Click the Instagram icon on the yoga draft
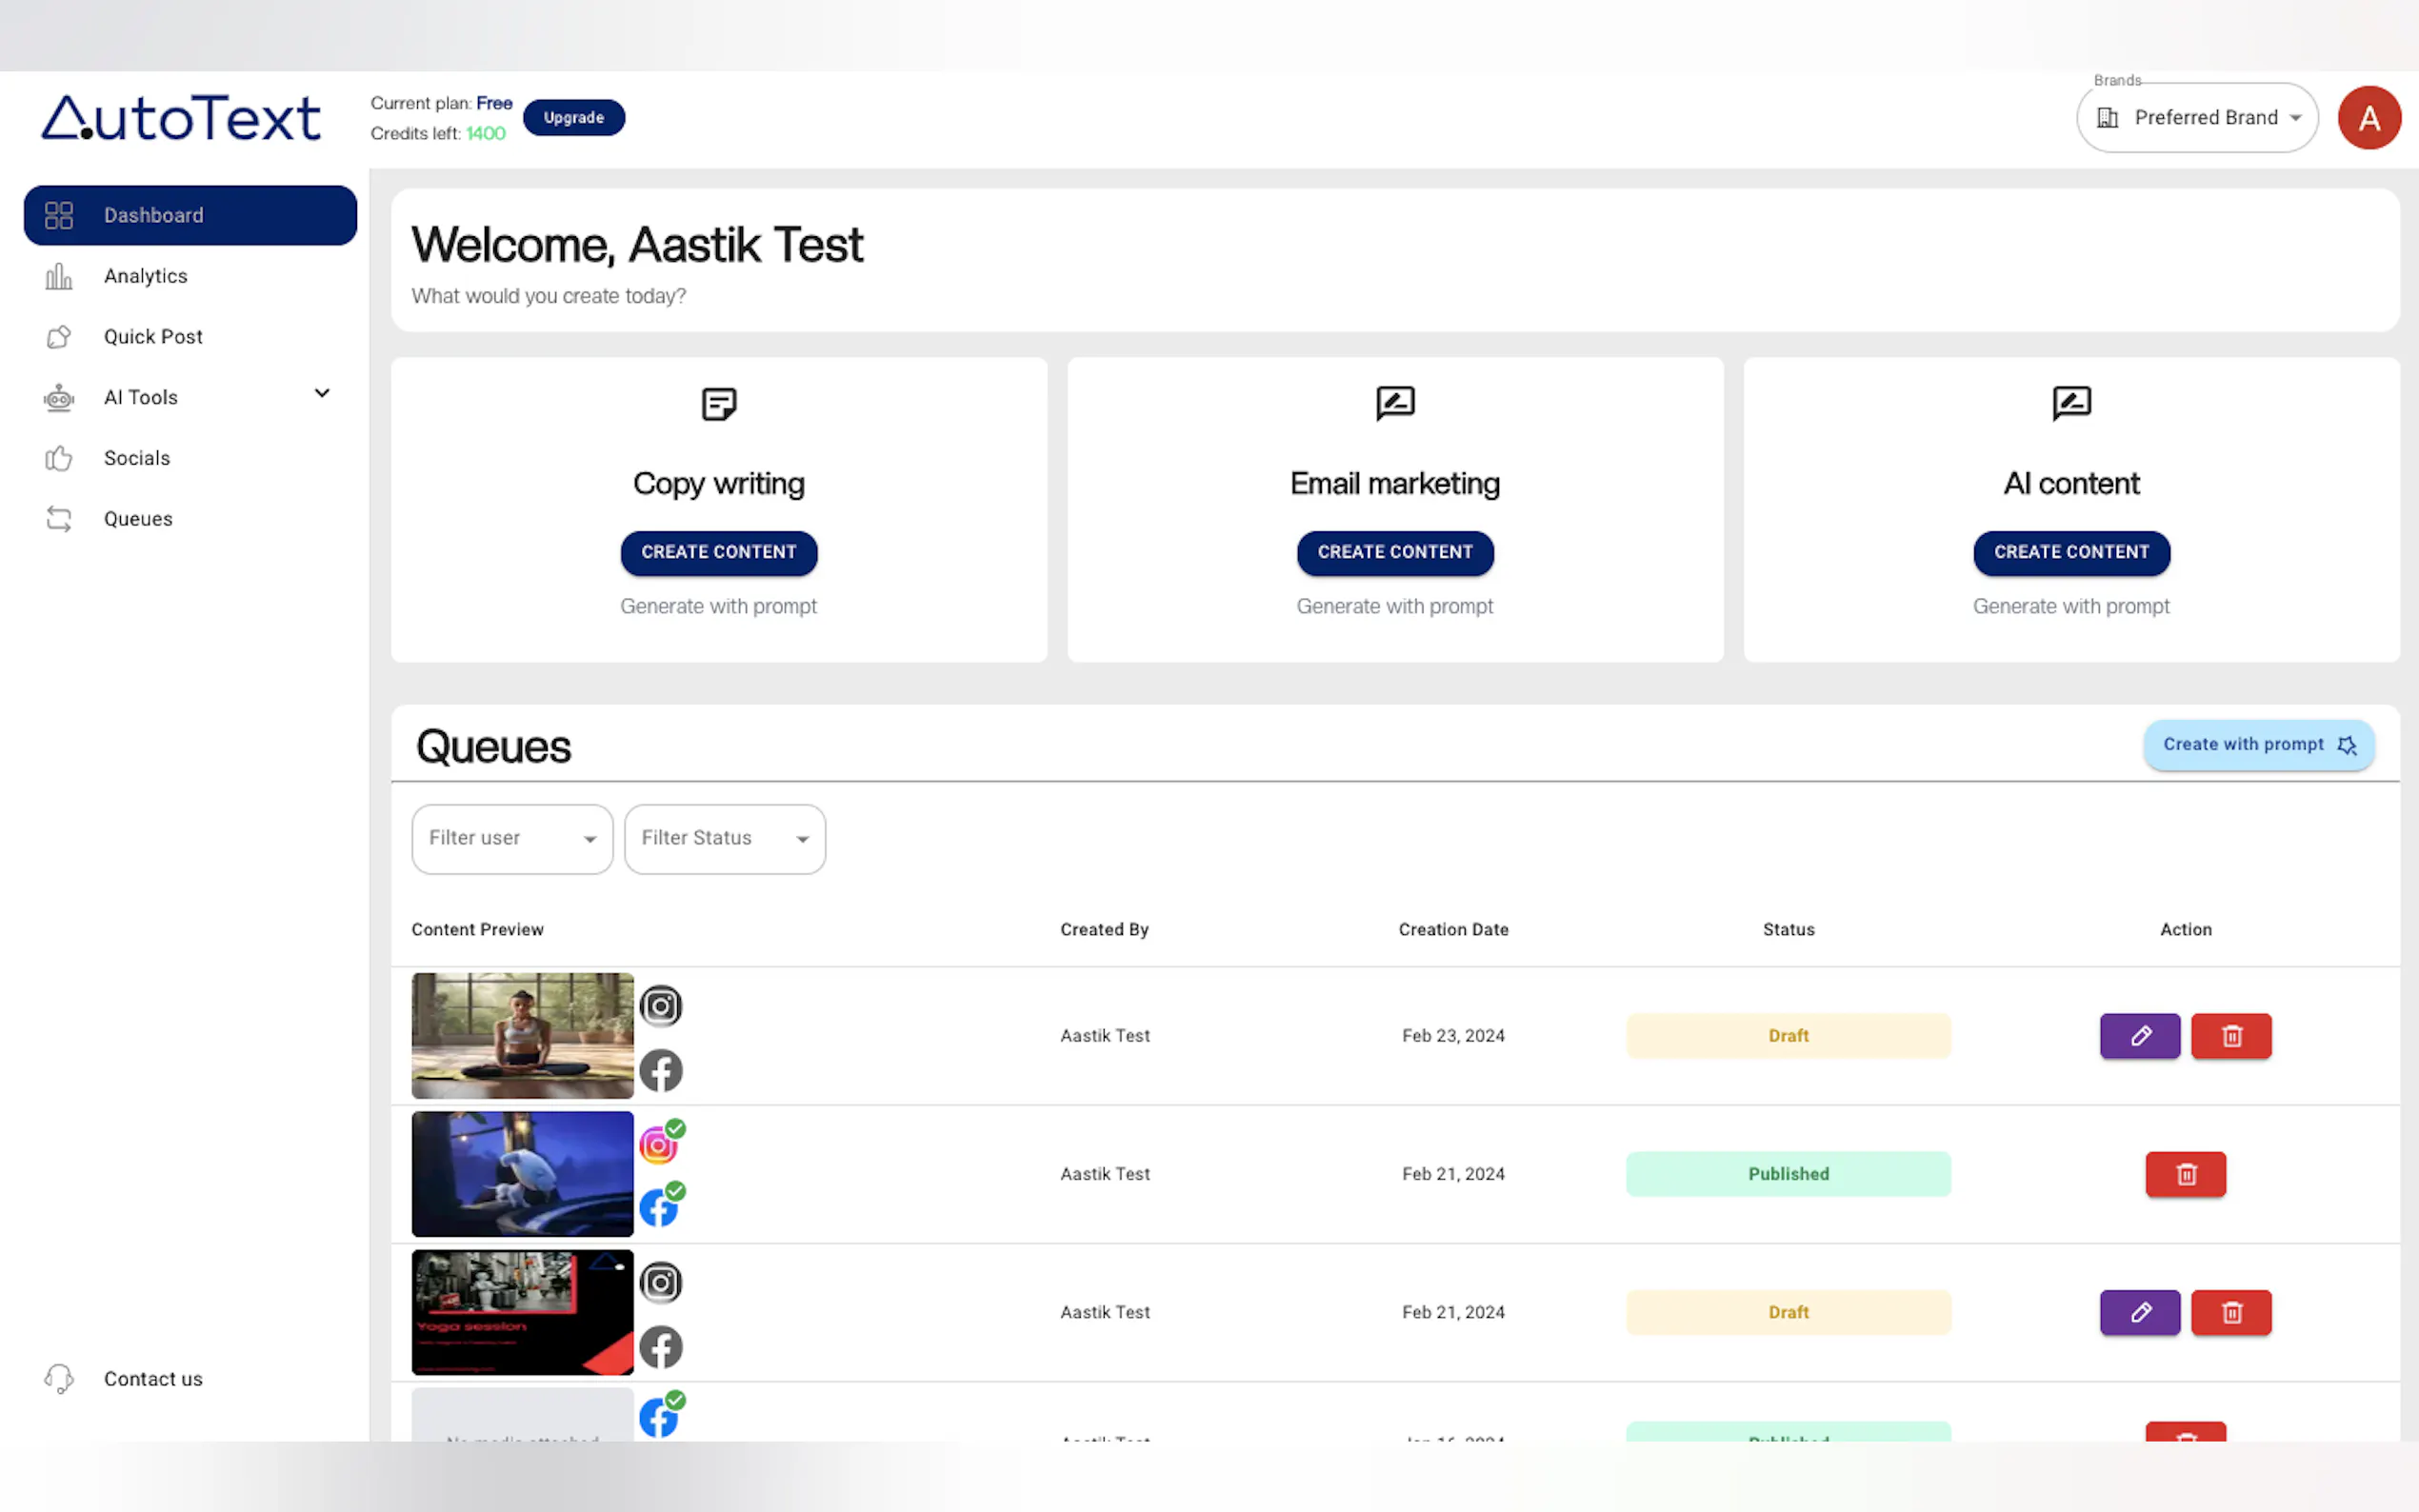This screenshot has width=2419, height=1512. coord(660,1006)
